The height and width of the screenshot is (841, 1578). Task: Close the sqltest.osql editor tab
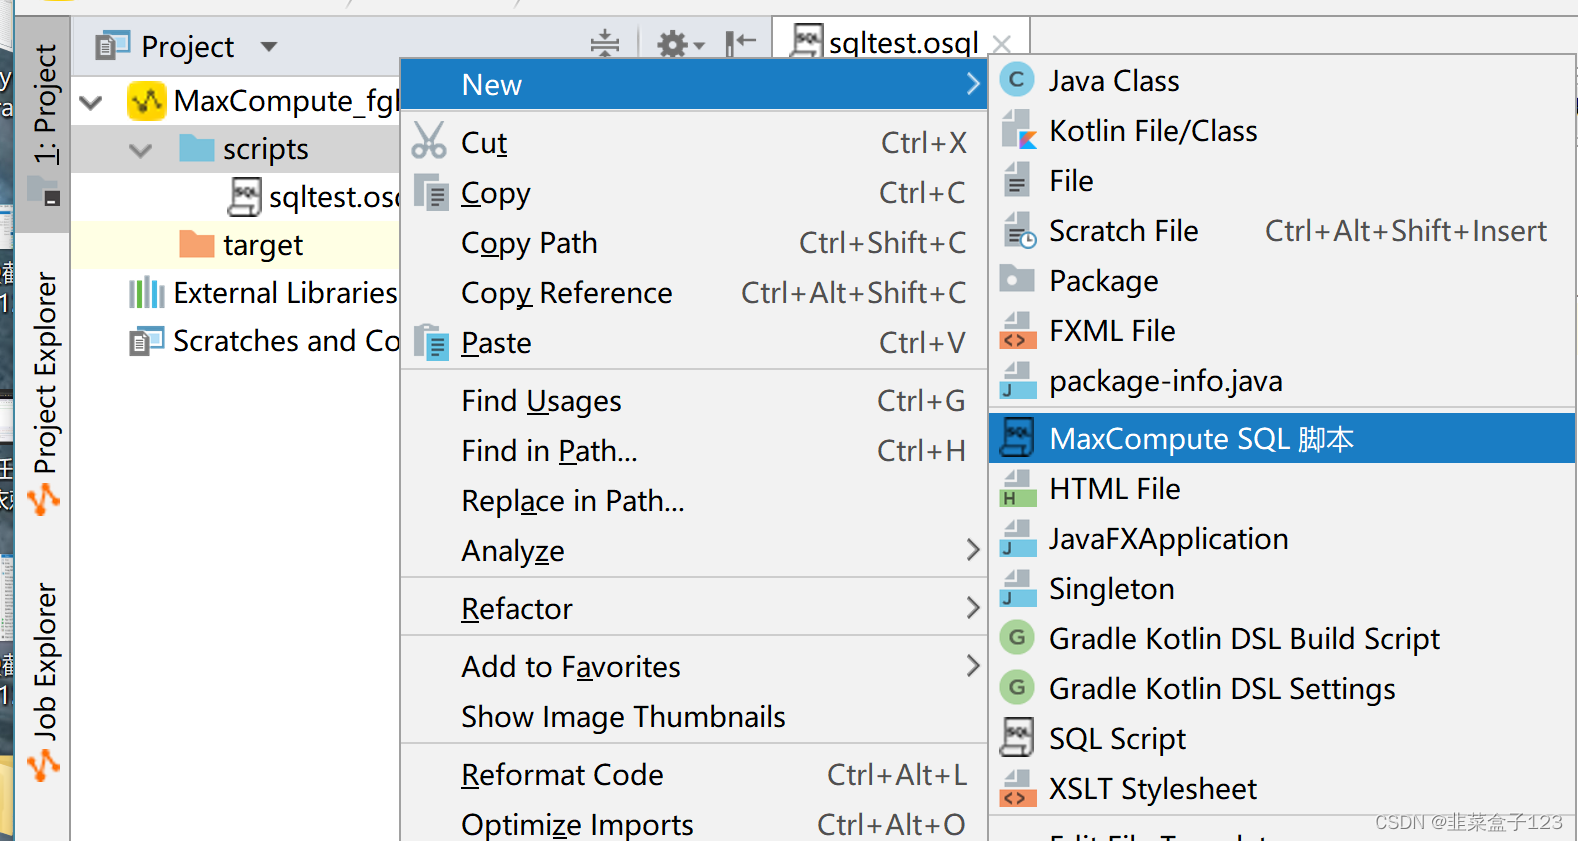[x=1002, y=44]
